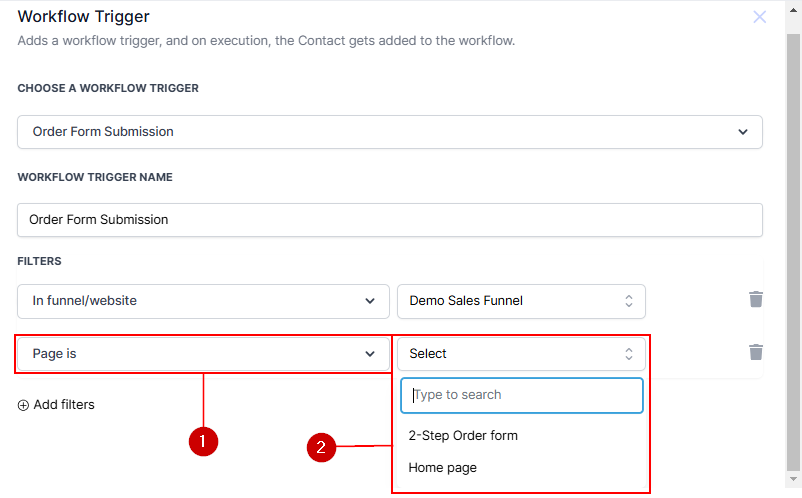Click the 'Add filters' link
The image size is (802, 498).
[x=64, y=405]
